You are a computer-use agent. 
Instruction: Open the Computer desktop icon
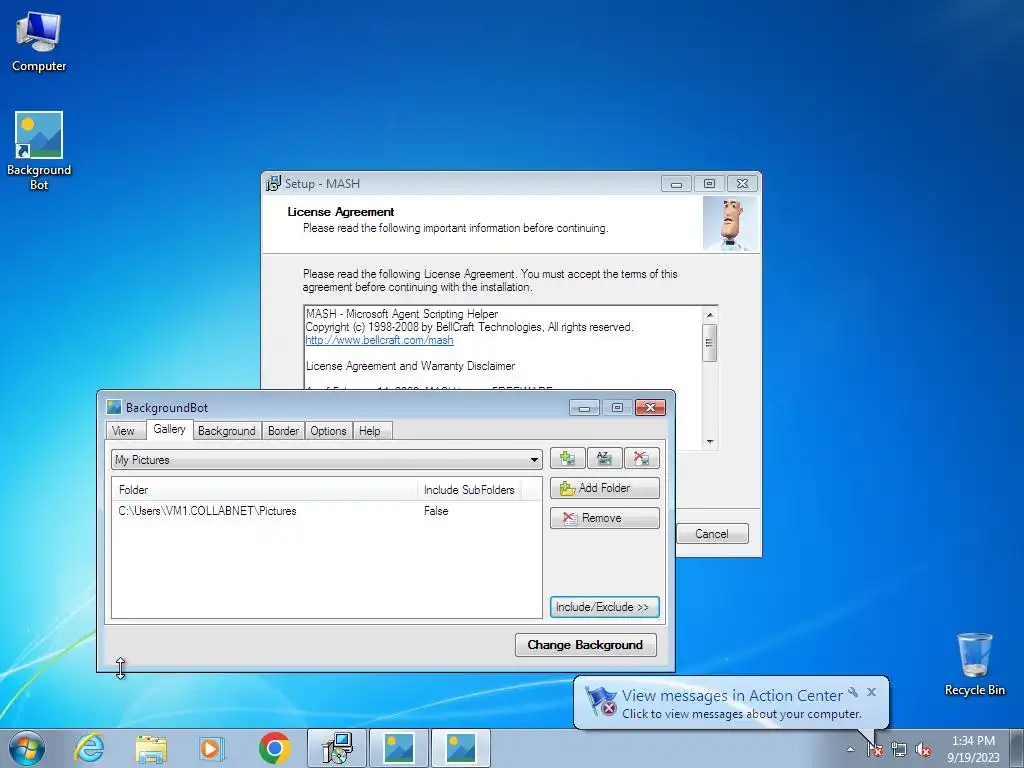(x=39, y=42)
